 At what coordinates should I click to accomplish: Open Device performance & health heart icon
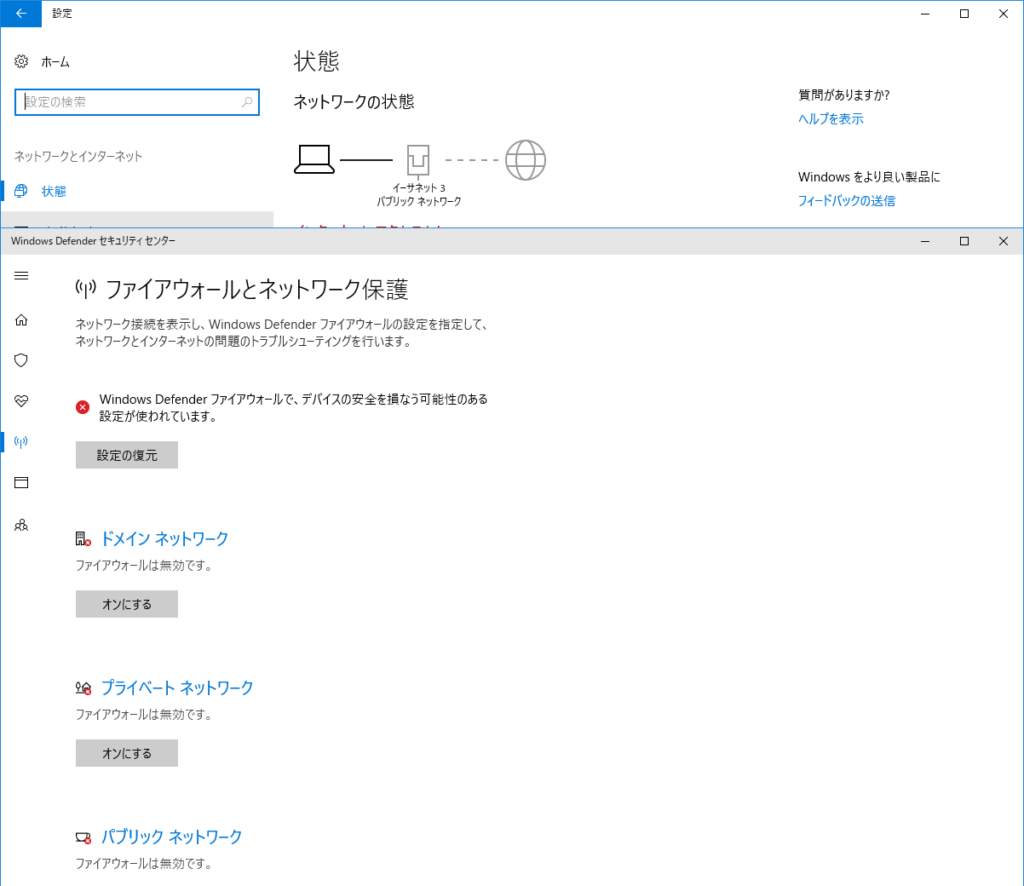pyautogui.click(x=21, y=401)
